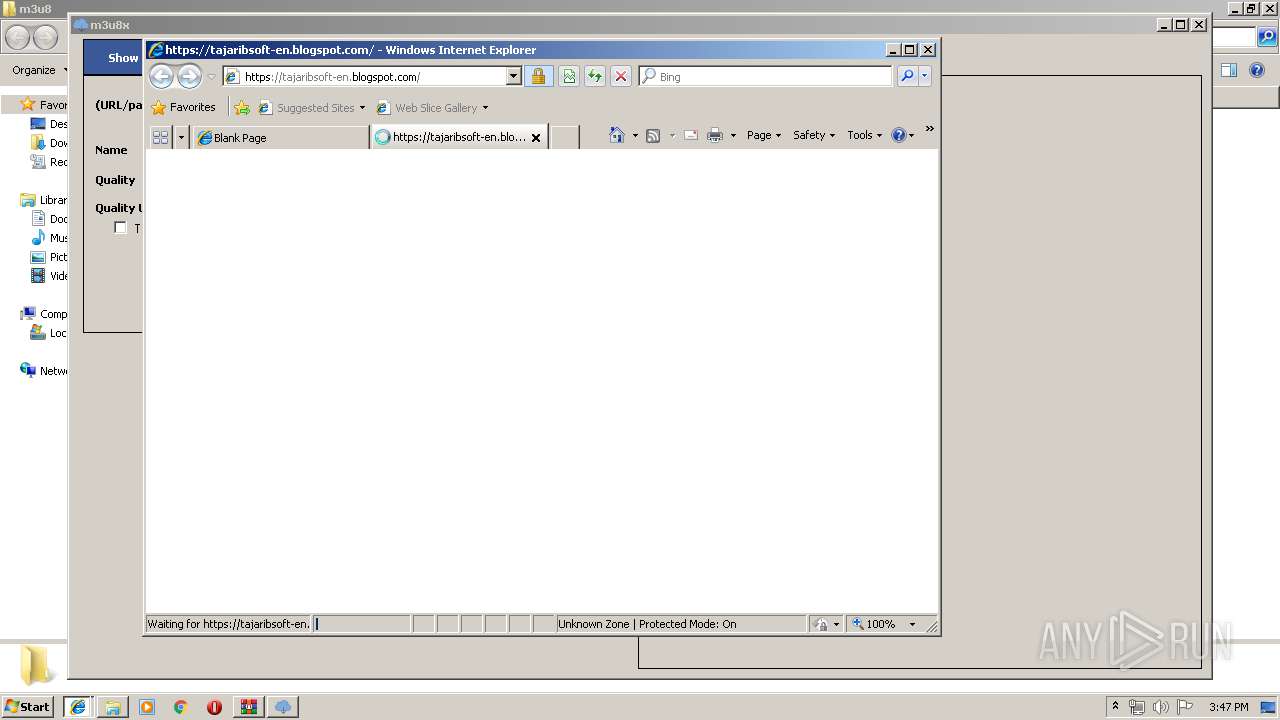The image size is (1280, 720).
Task: Click the IE Forward arrow button
Action: [189, 76]
